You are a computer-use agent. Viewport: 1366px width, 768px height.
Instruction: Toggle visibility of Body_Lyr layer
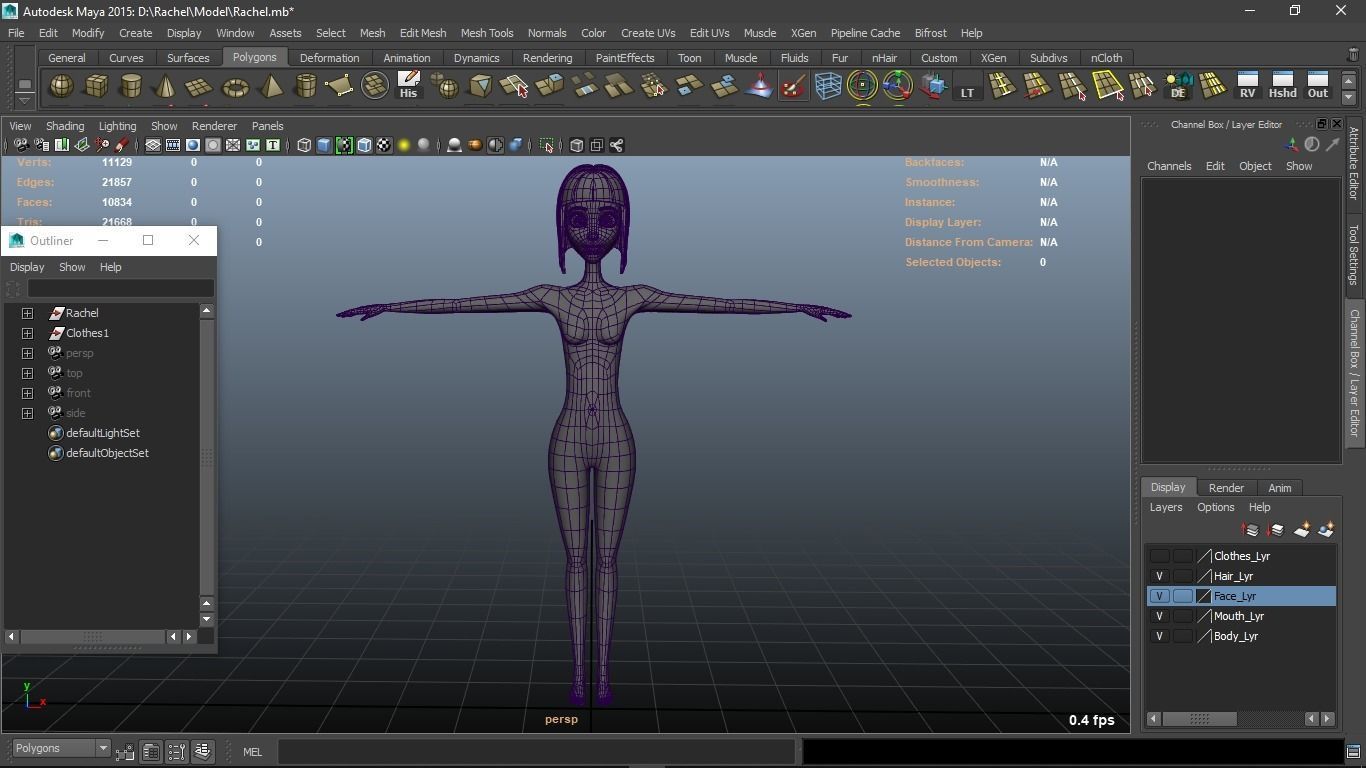[x=1159, y=636]
